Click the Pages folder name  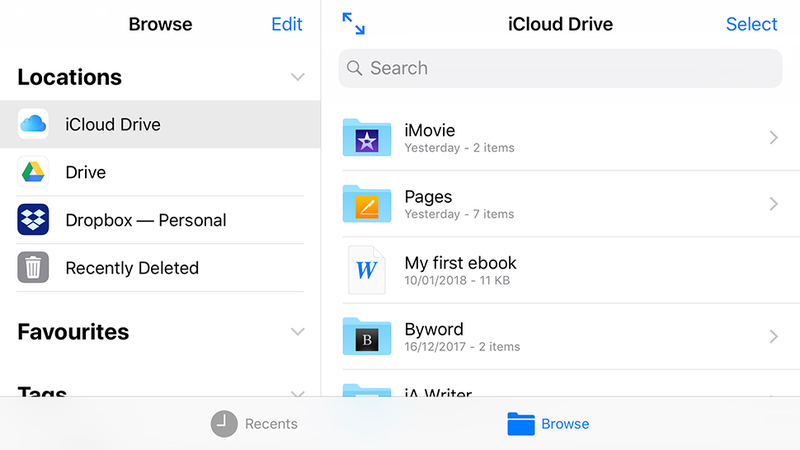pos(428,197)
